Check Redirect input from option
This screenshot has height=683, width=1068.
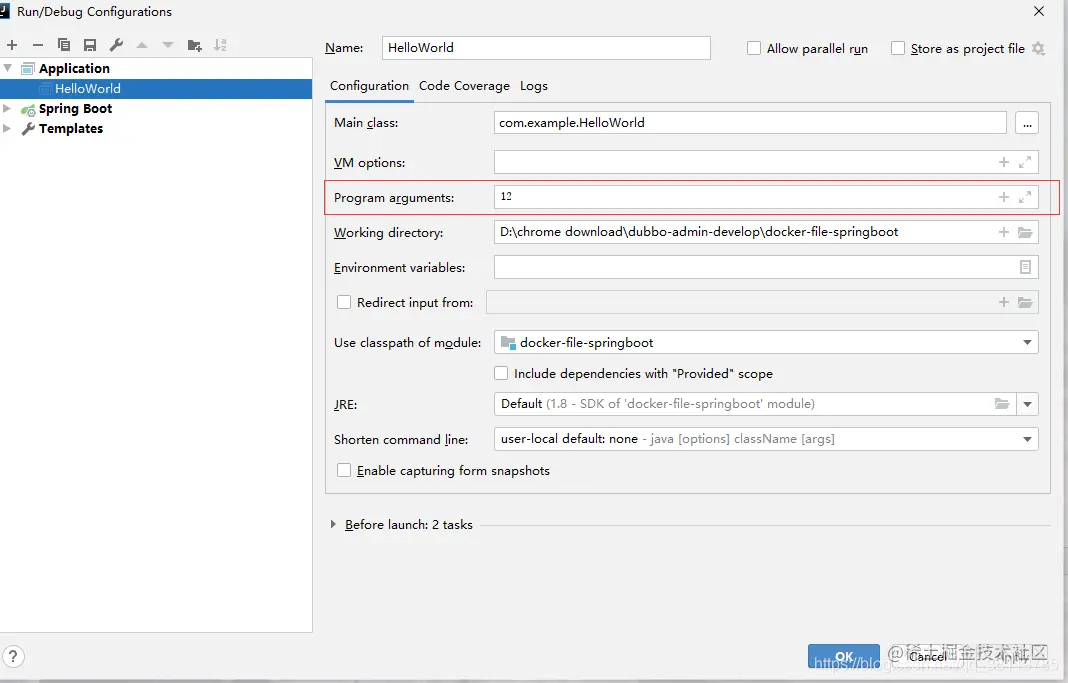tap(344, 302)
